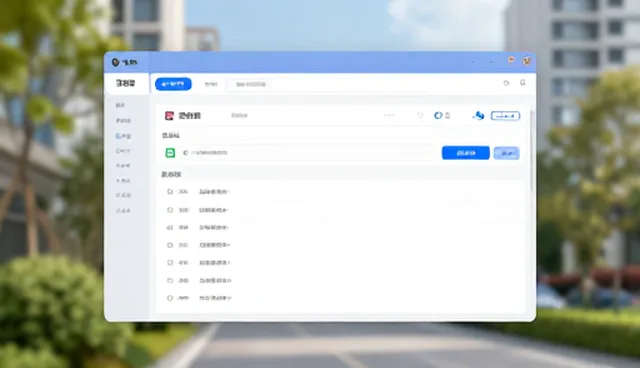Screen dimensions: 640x368
Task: Click the outlined blue button in the header row
Action: point(505,116)
